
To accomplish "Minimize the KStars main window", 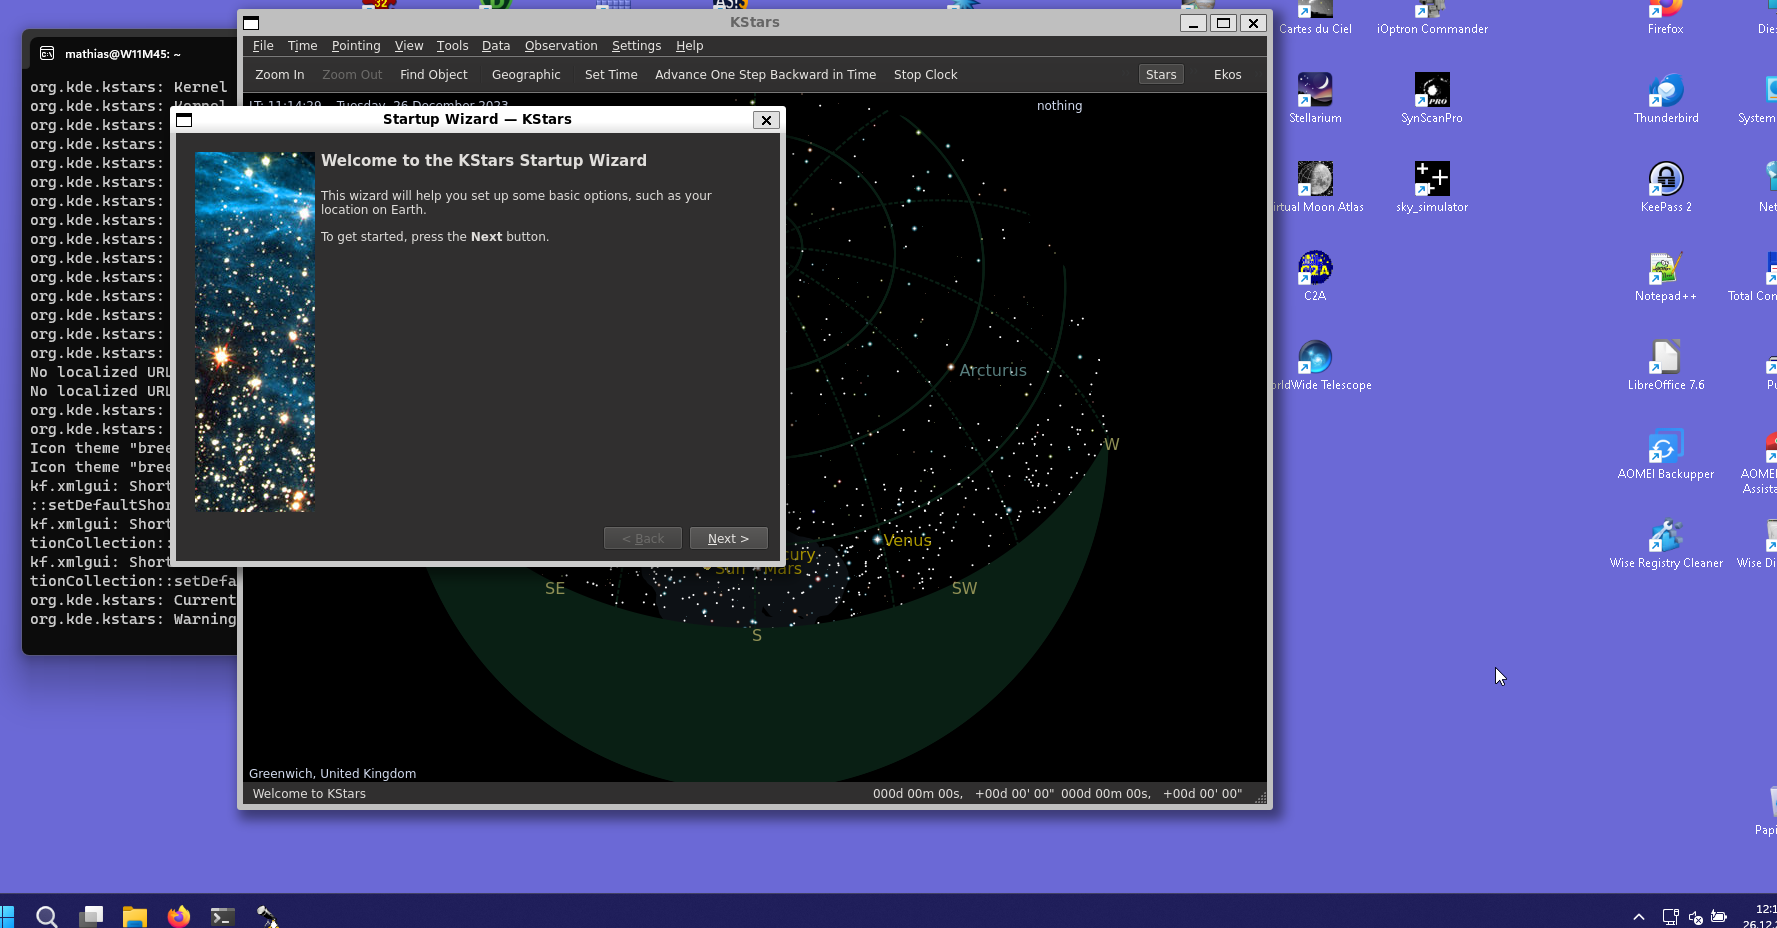I will pyautogui.click(x=1193, y=23).
